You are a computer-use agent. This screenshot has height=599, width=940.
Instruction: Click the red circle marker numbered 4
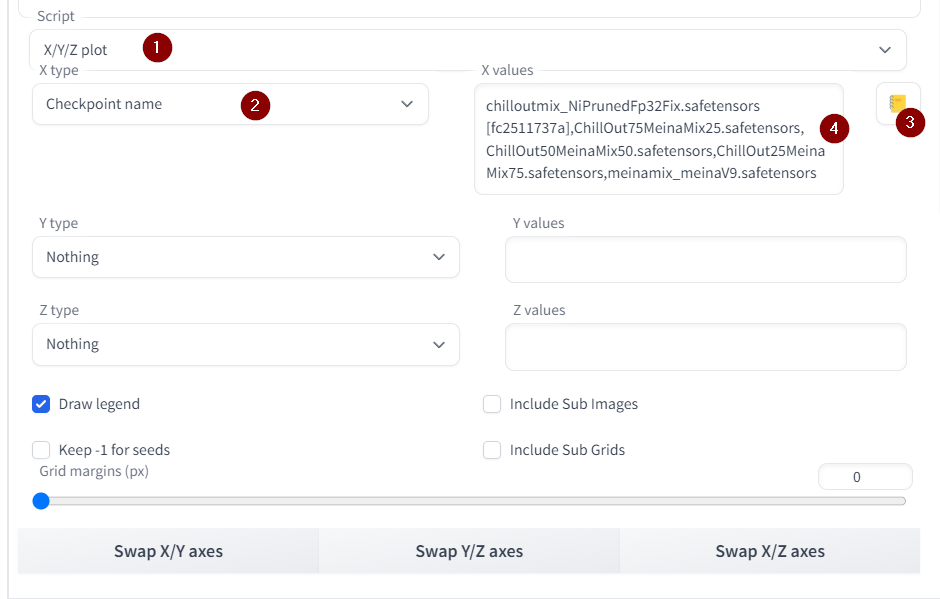[x=834, y=128]
